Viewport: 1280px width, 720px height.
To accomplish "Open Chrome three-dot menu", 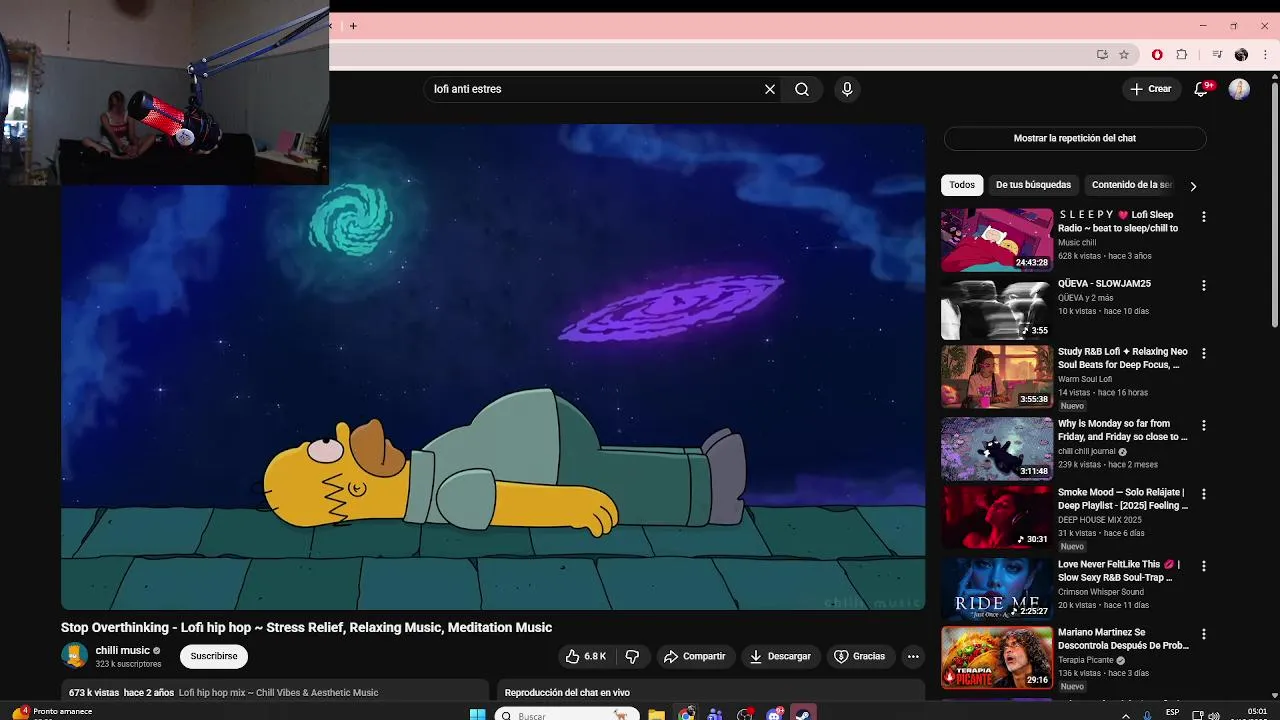I will click(x=1265, y=55).
